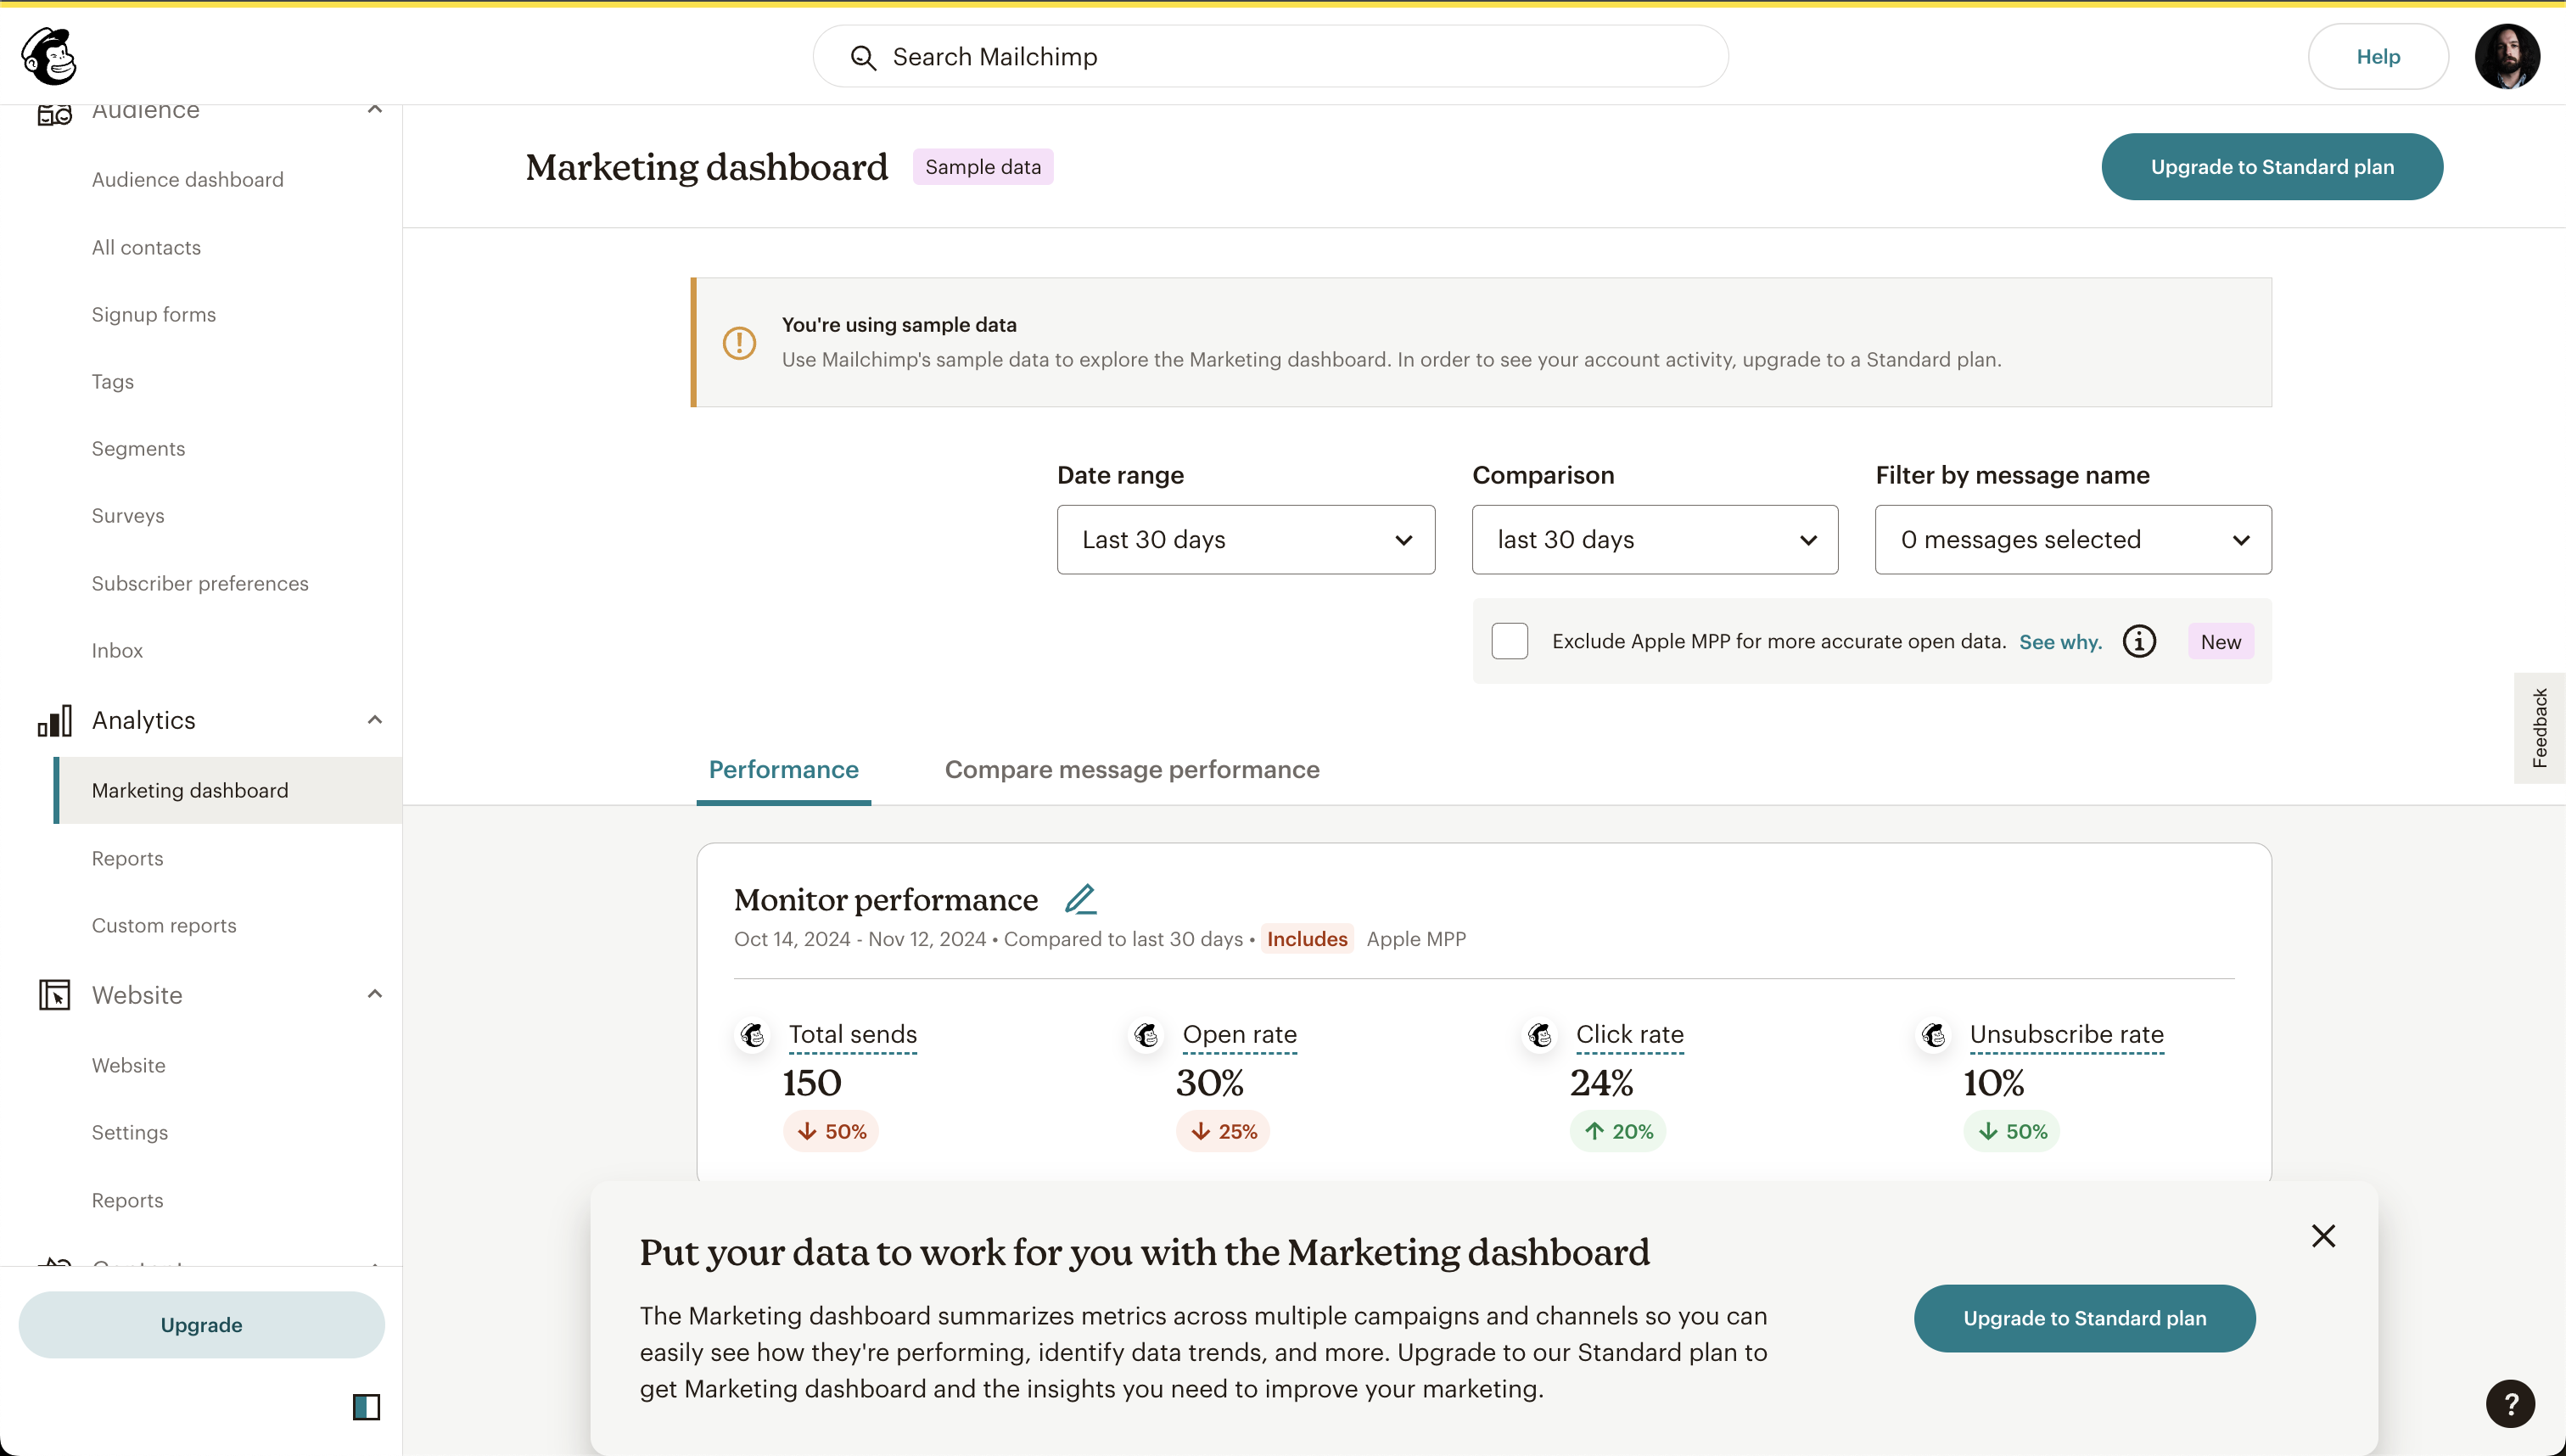Click the New badge
Image resolution: width=2566 pixels, height=1456 pixels.
point(2220,642)
